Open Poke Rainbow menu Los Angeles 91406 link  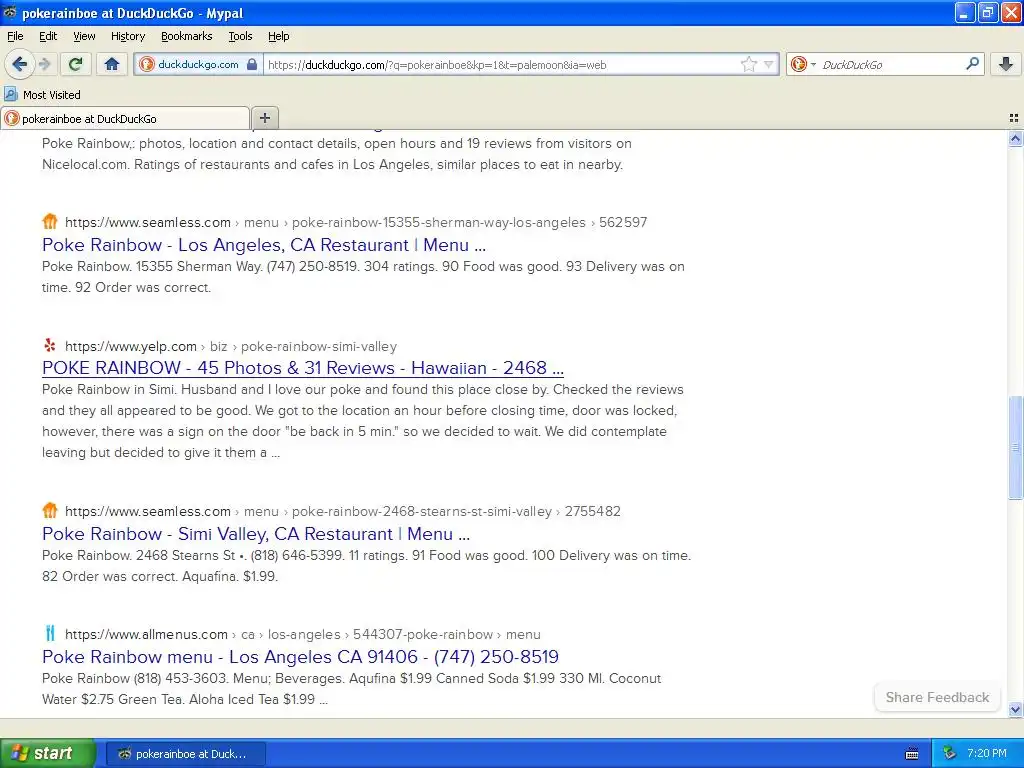coord(300,656)
